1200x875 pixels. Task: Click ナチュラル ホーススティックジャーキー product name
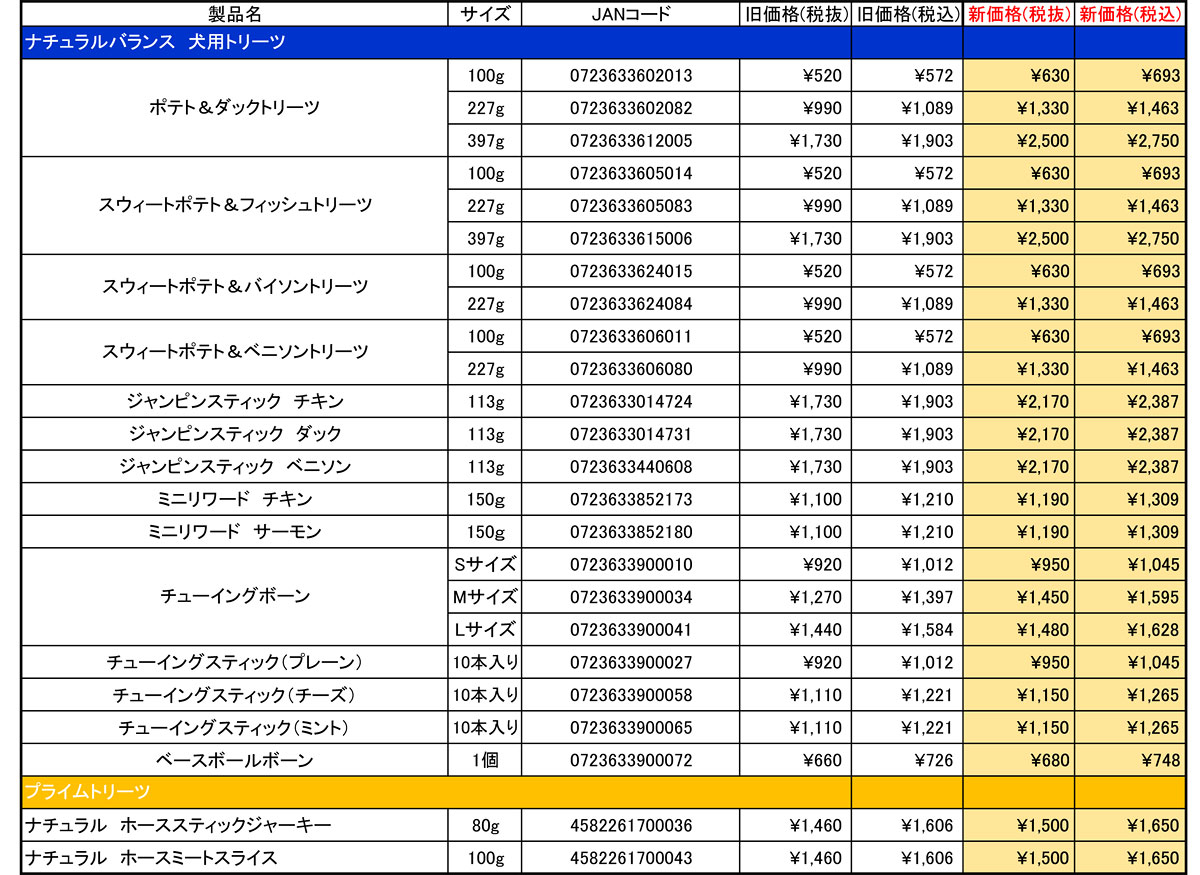(177, 825)
